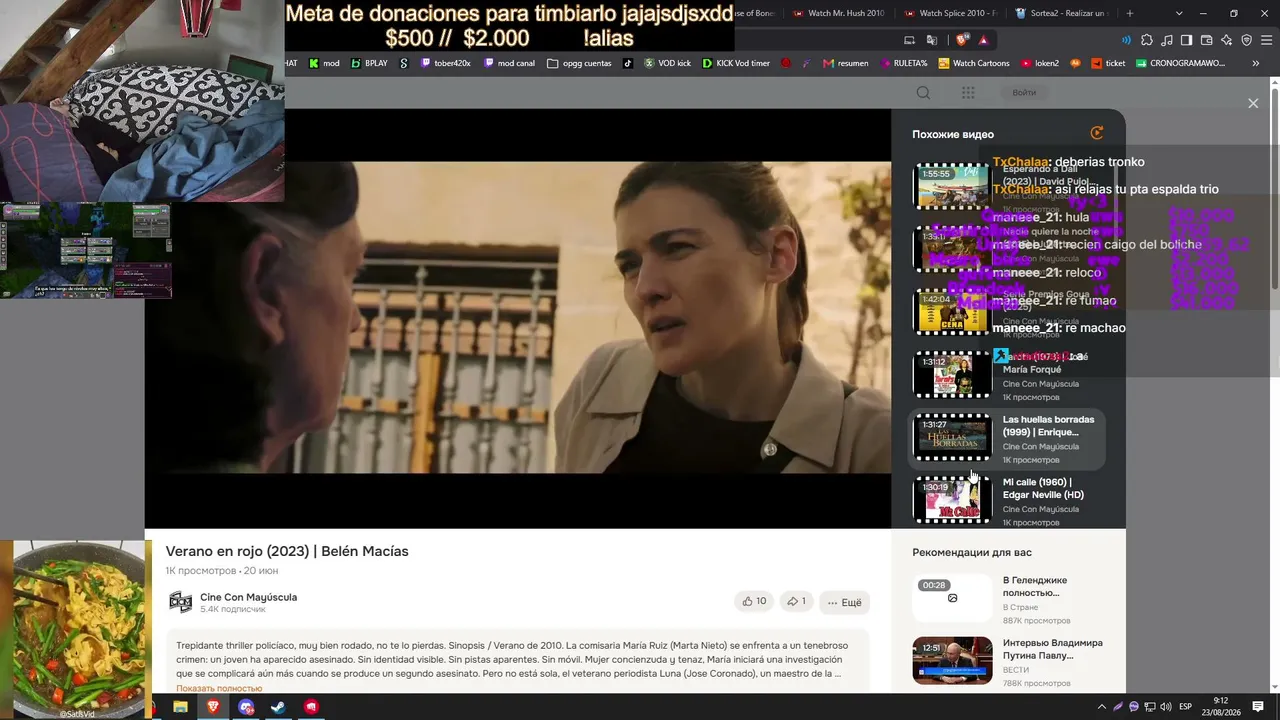Image resolution: width=1280 pixels, height=720 pixels.
Task: Click the Brave Shields lion icon
Action: coord(962,40)
